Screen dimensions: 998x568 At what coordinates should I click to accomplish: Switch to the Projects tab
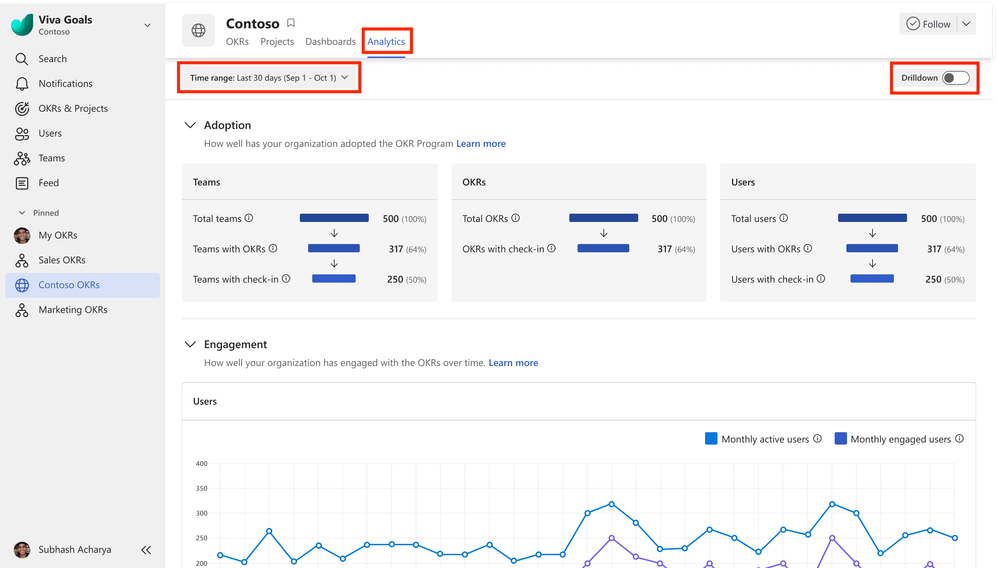click(x=277, y=42)
